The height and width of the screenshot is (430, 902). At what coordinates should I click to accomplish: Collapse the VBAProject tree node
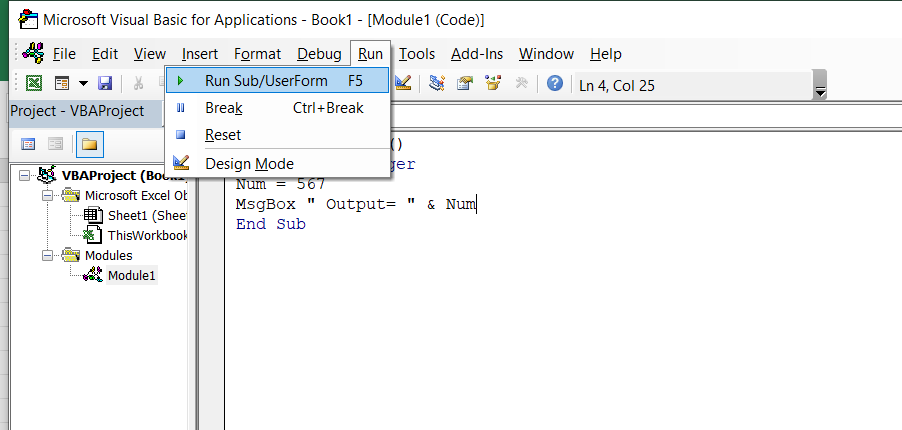(x=26, y=175)
